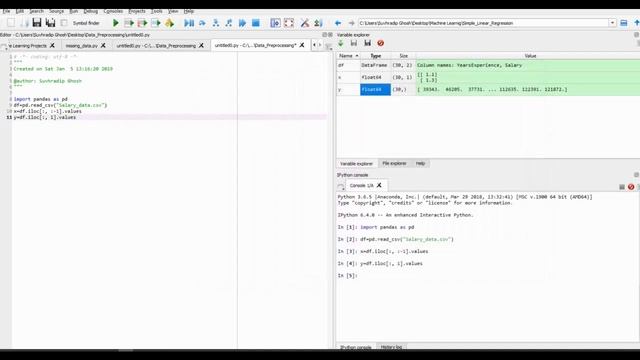Select the y float64 type cell
The image size is (640, 360).
375,89
